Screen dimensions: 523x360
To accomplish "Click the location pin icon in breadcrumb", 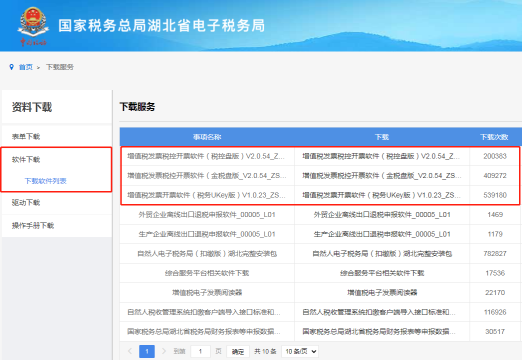I will pyautogui.click(x=11, y=67).
